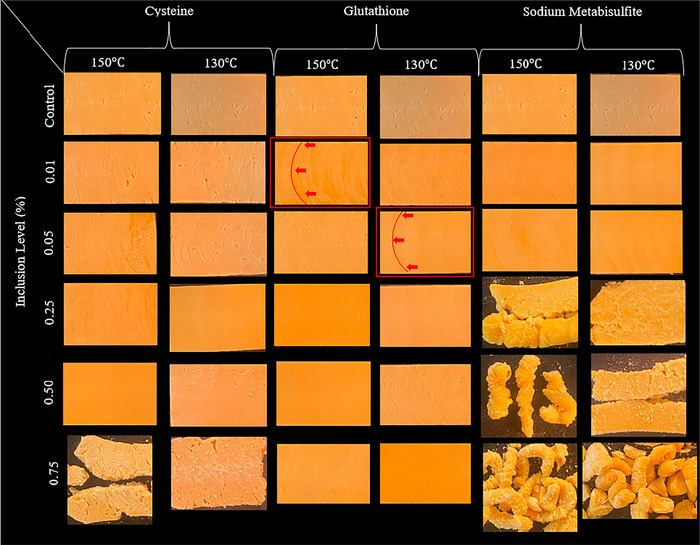Select the Sodium Metabisulfite 150°C Control image
Viewport: 700px width, 545px height.
click(529, 104)
